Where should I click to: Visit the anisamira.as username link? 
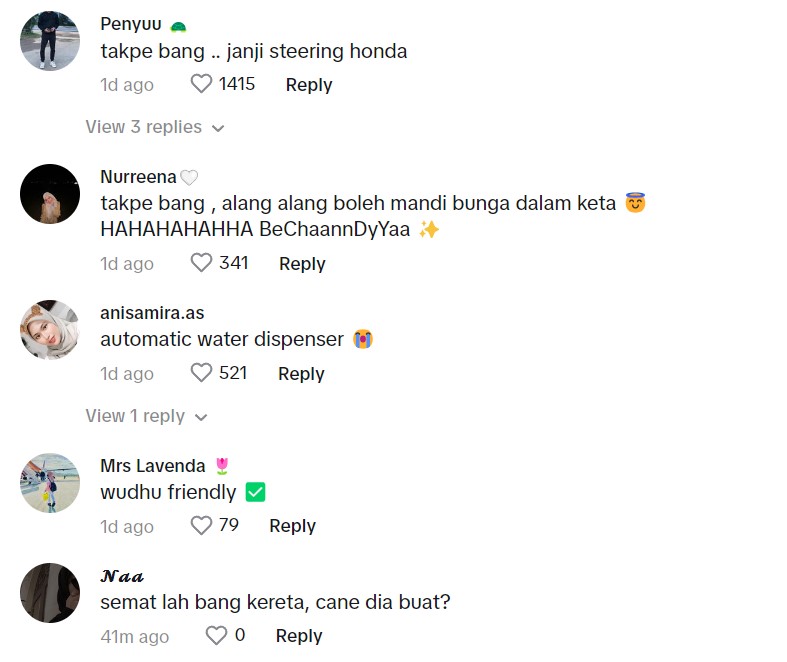tap(152, 313)
